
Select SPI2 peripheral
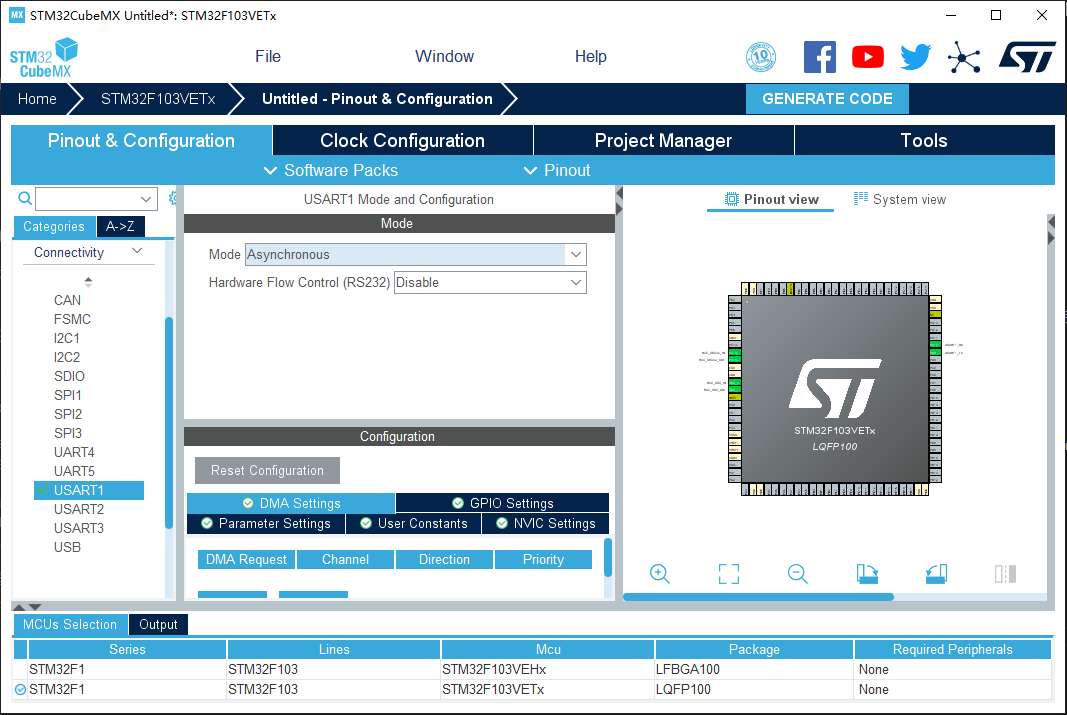[x=67, y=414]
